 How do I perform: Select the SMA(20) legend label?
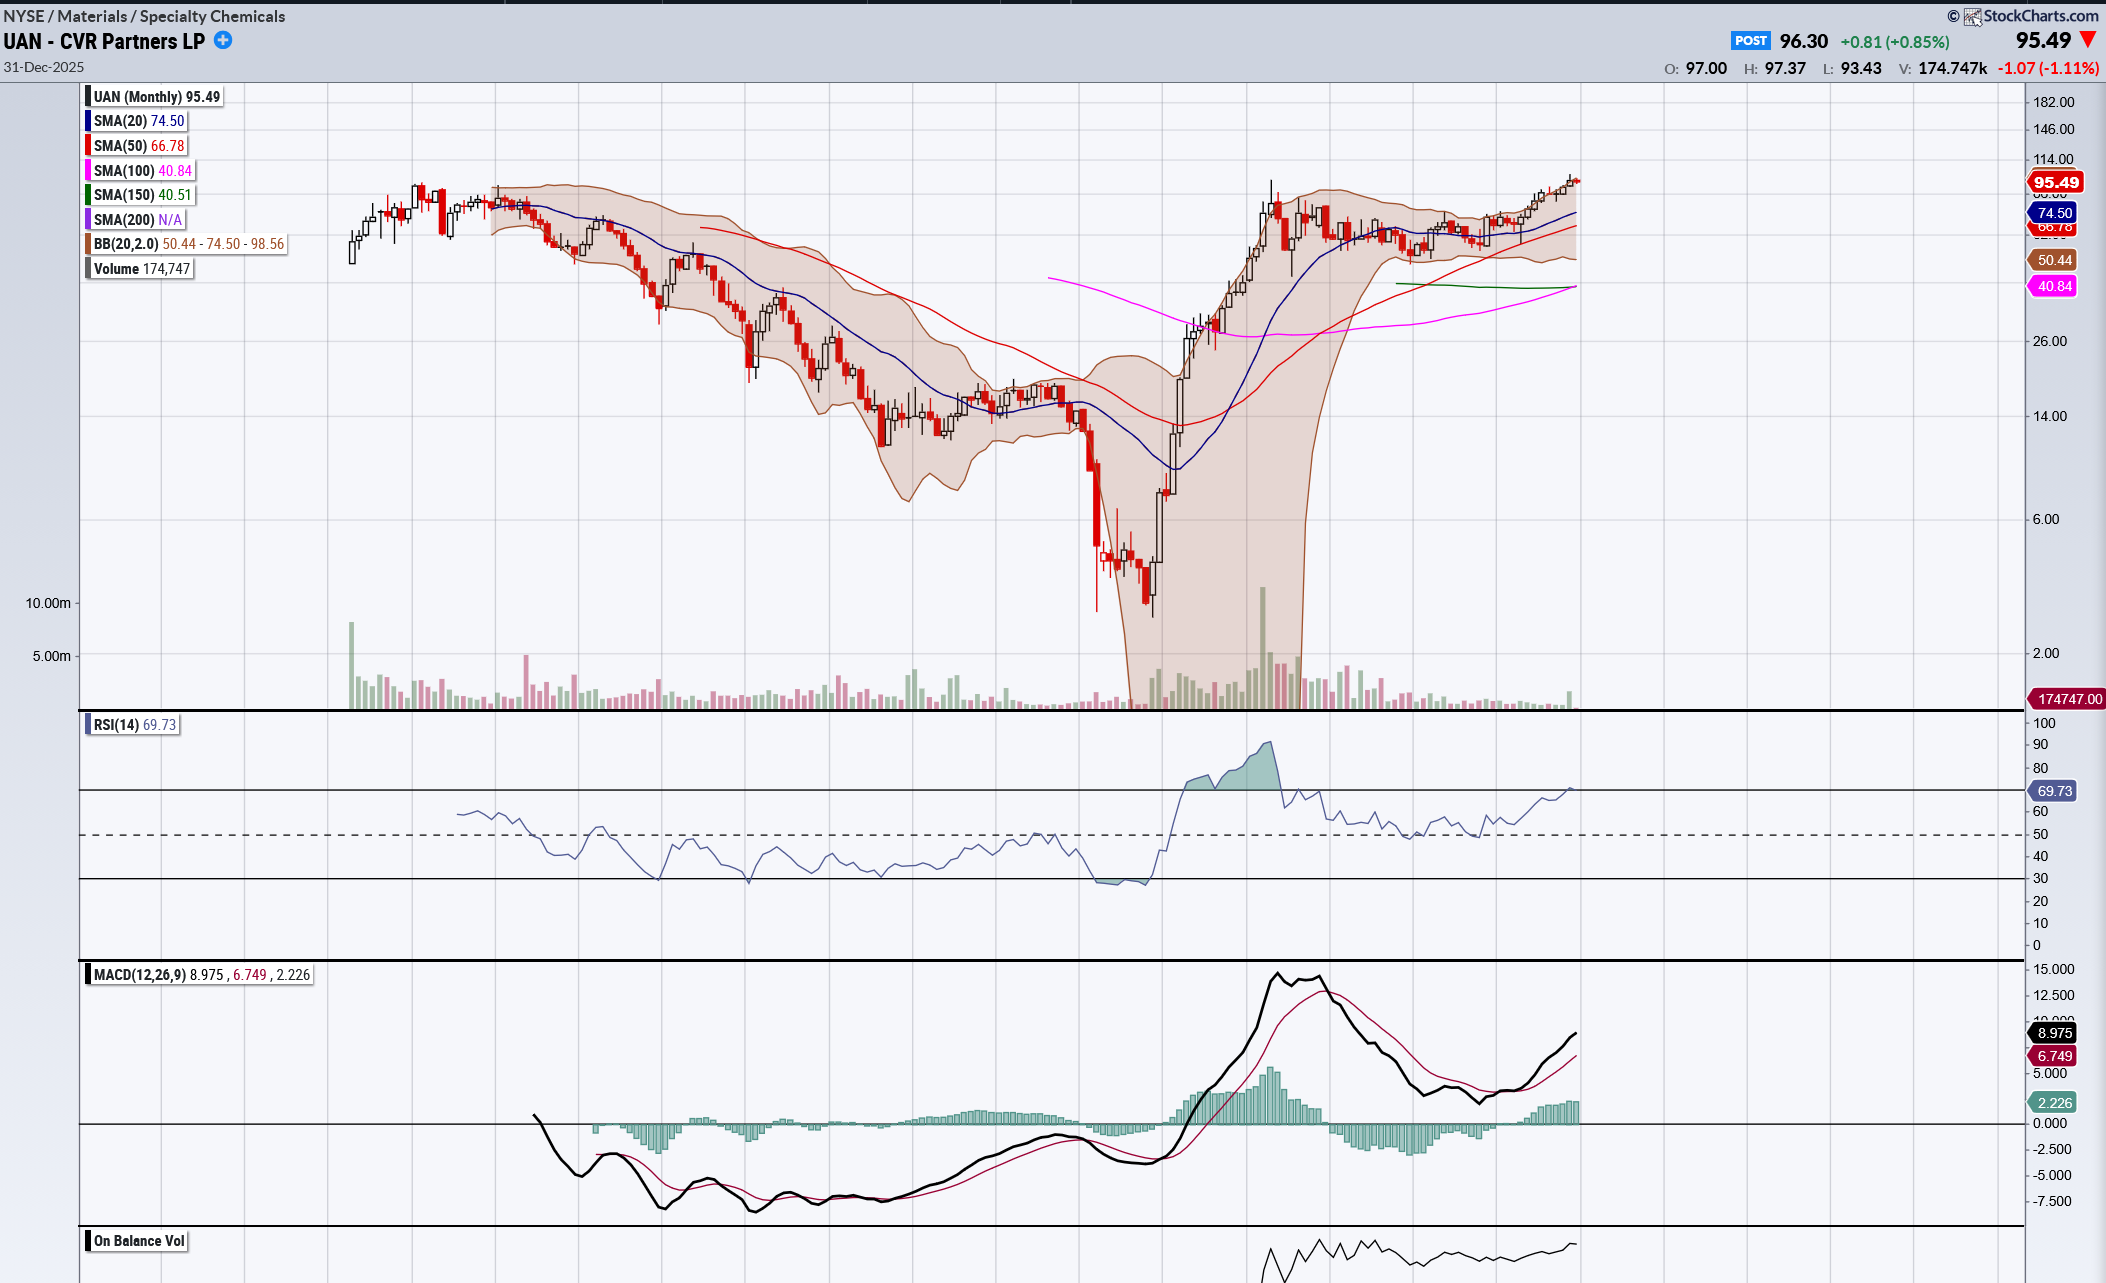coord(138,121)
